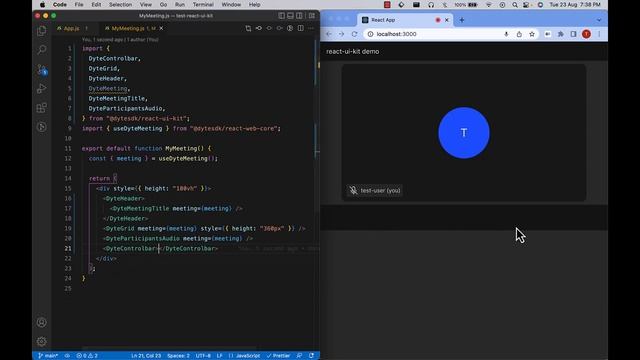
Task: Open the Apple menu
Action: (x=42, y=4)
